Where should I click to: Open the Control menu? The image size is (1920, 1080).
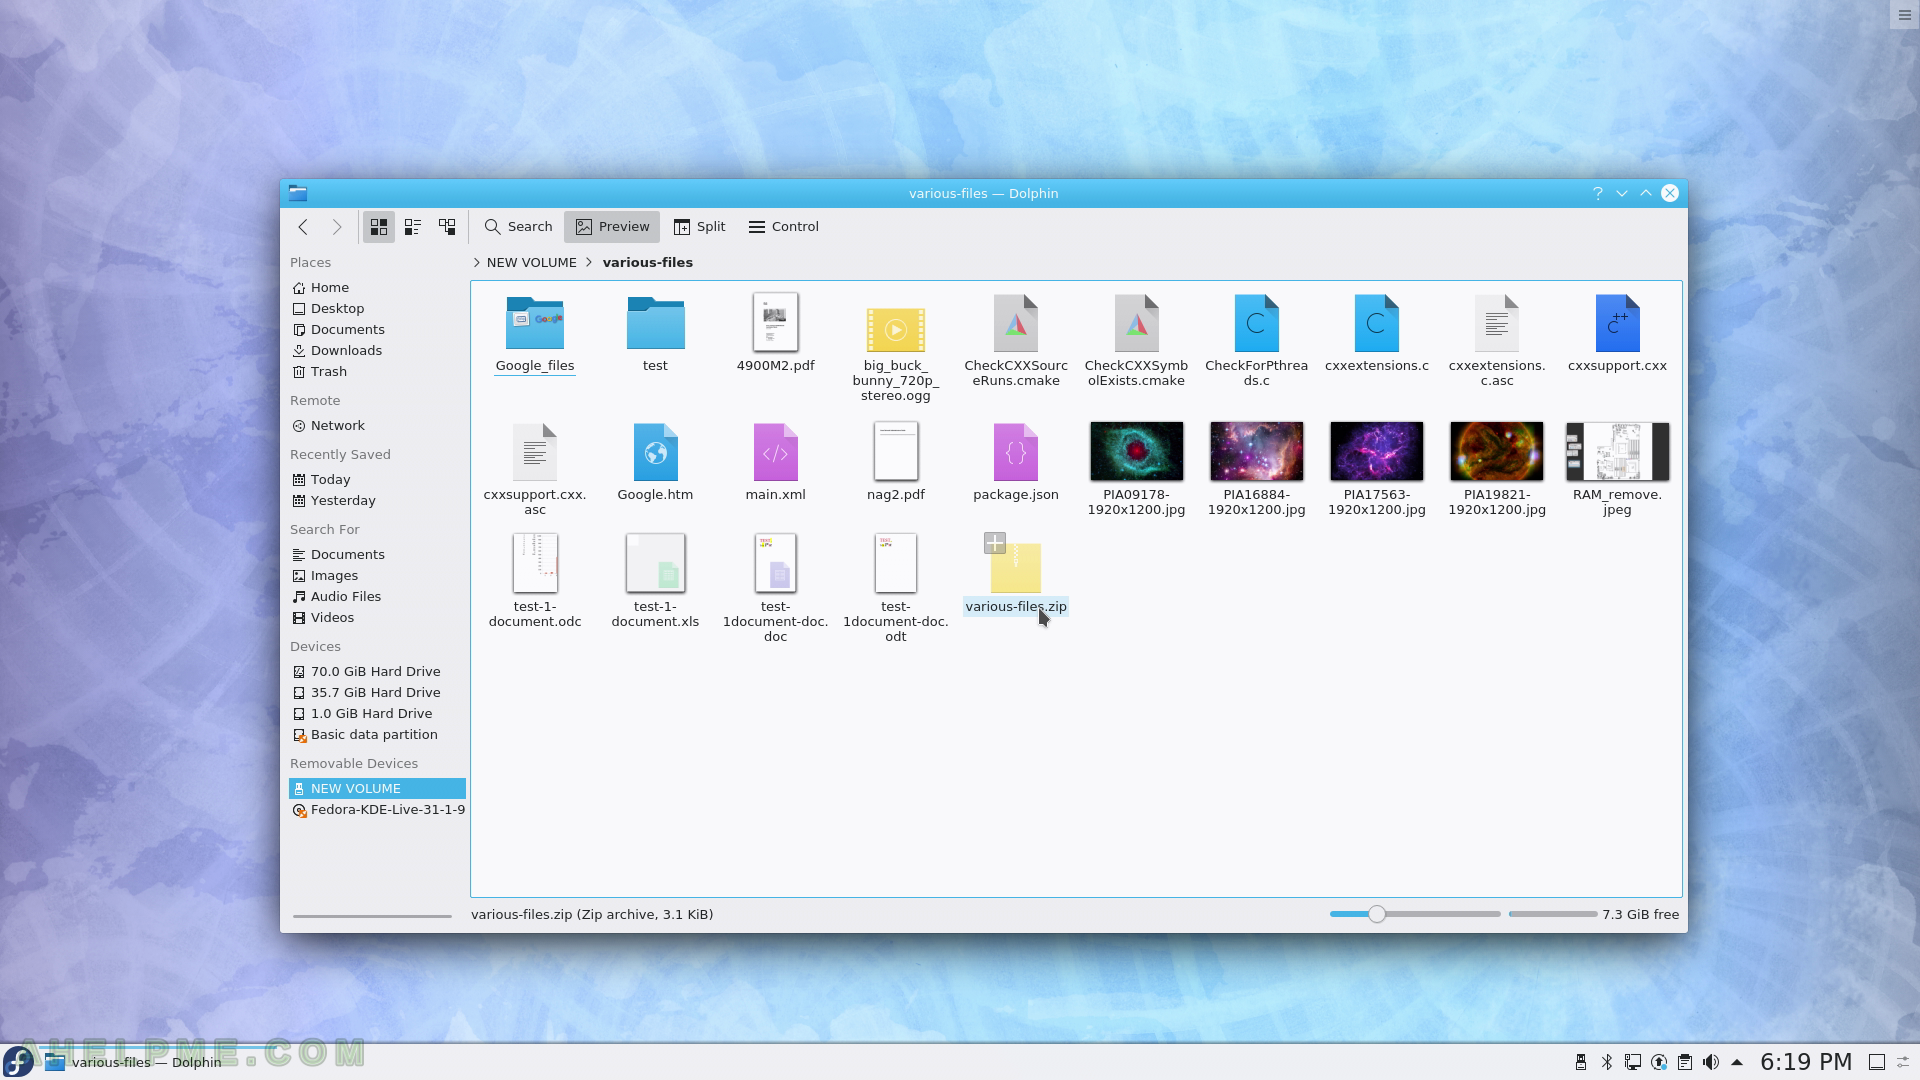[x=784, y=227]
